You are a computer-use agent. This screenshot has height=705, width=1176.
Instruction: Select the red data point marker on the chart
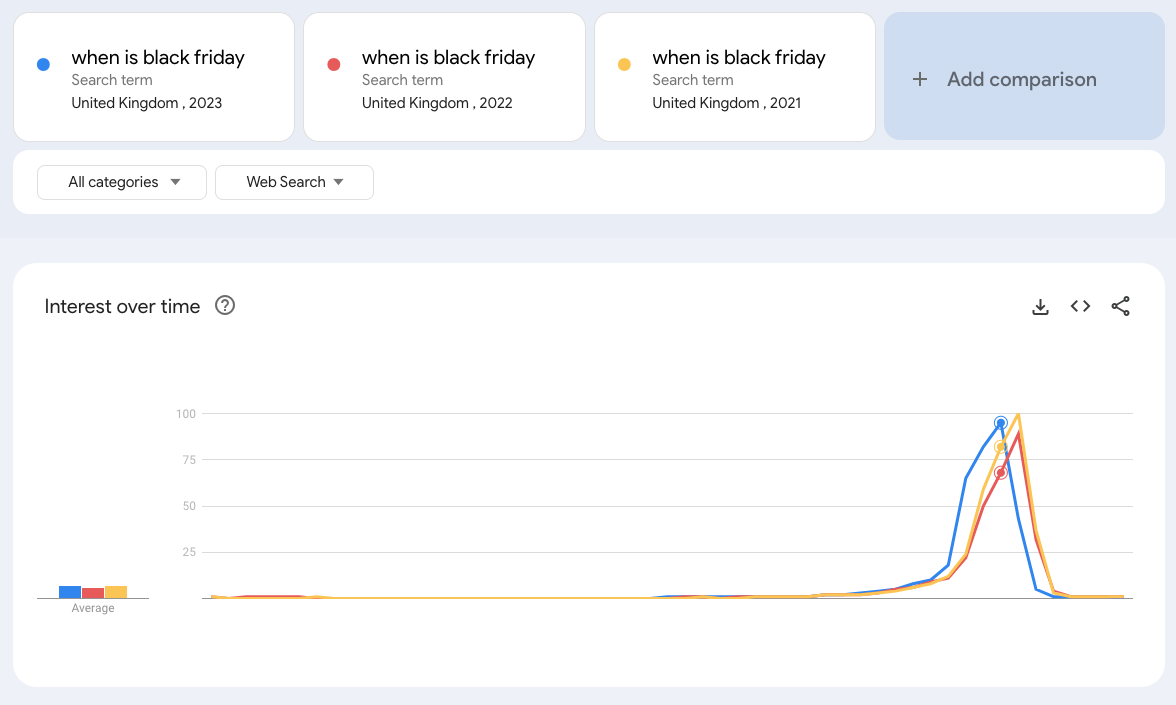[x=1001, y=472]
